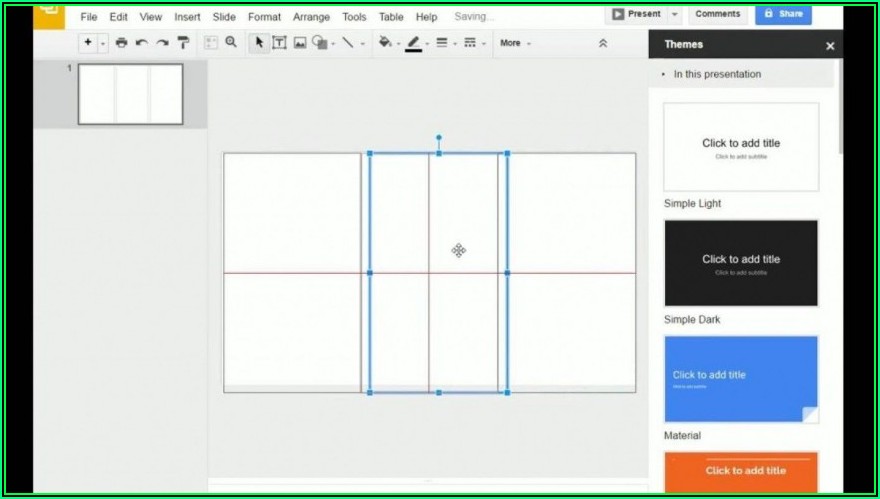Click the Print icon in the toolbar
Screen dimensions: 880x499
(x=121, y=43)
